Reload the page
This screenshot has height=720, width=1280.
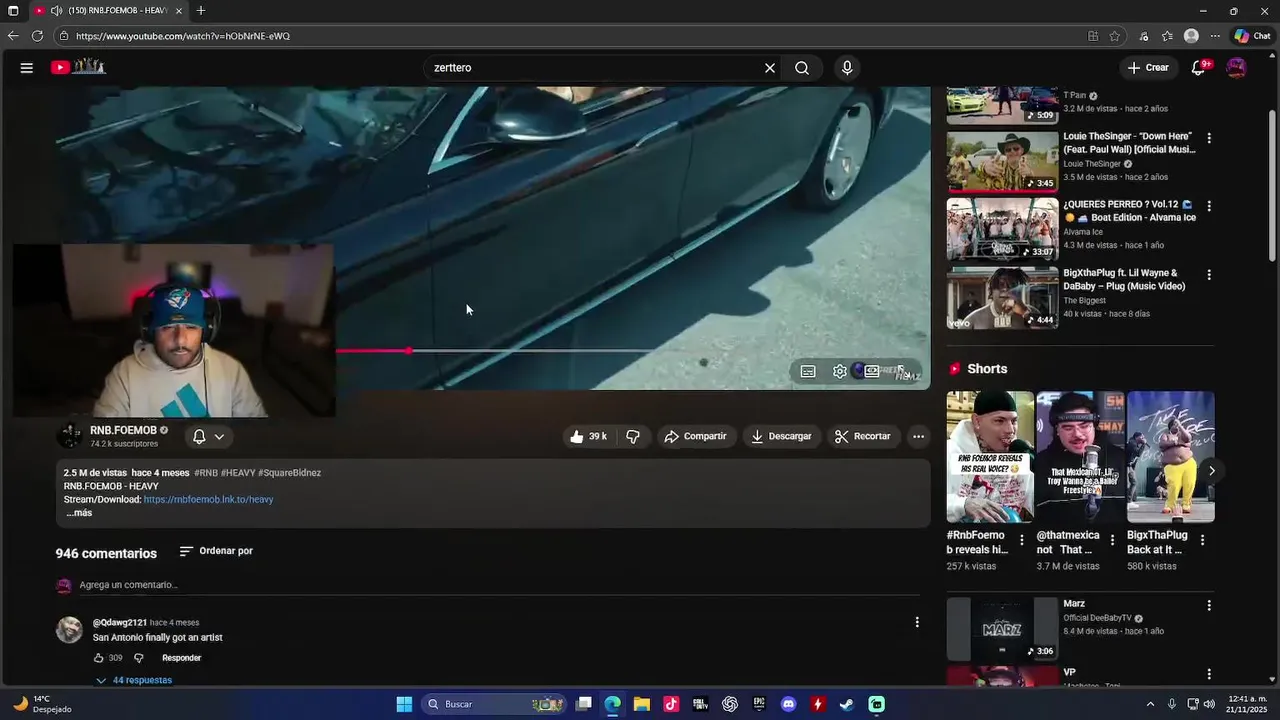37,36
